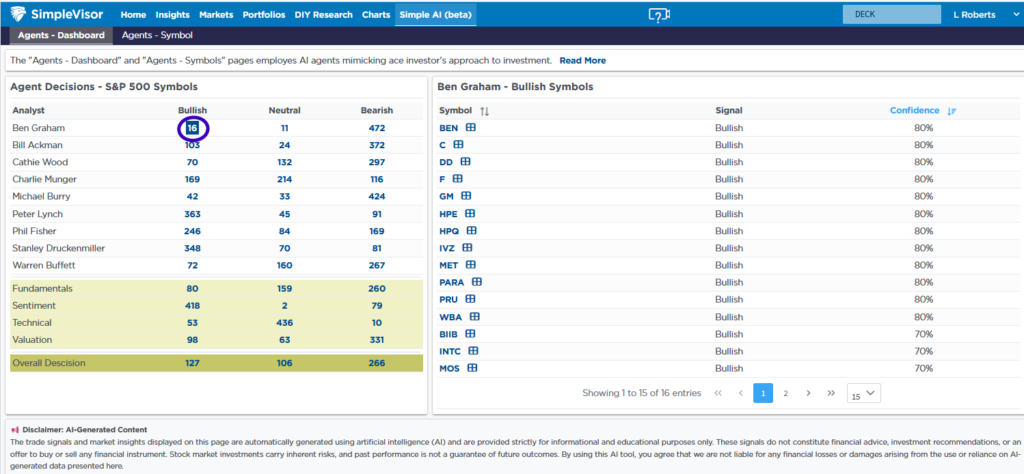This screenshot has height=474, width=1024.
Task: Click the DECK search input field
Action: pos(891,15)
